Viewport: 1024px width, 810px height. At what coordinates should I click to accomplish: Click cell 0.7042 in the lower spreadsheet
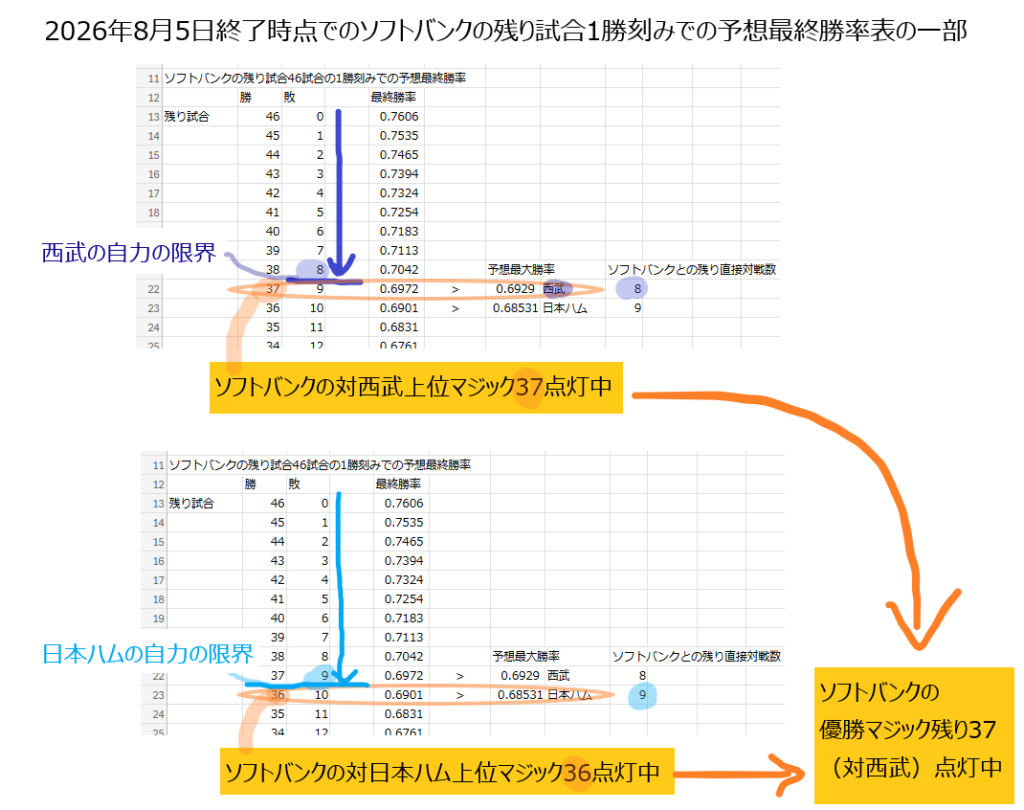pos(403,656)
